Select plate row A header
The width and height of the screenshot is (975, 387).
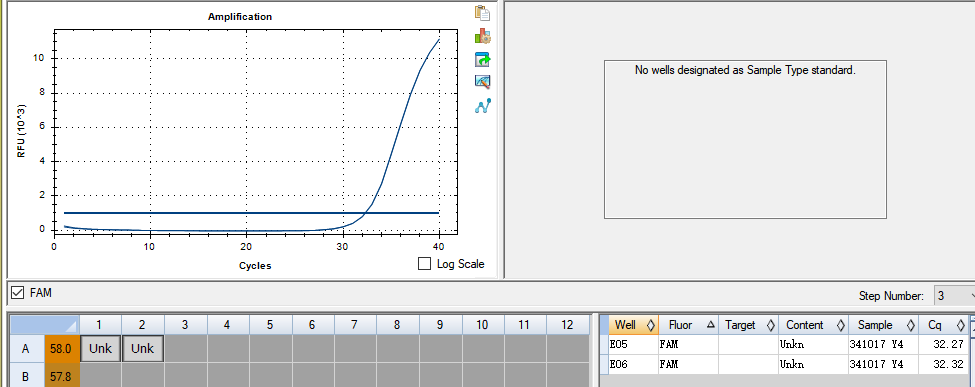click(x=26, y=349)
